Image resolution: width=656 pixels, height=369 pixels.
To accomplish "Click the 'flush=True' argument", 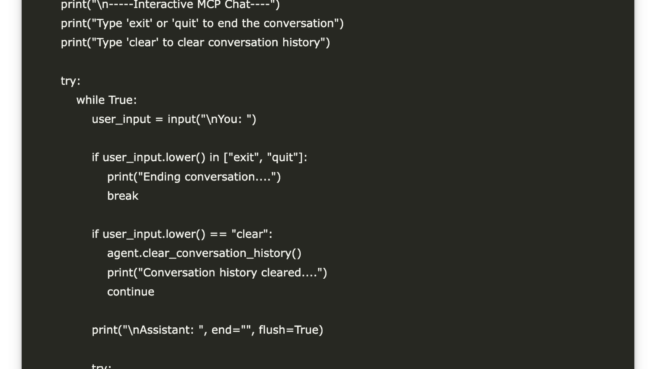I will [x=289, y=330].
